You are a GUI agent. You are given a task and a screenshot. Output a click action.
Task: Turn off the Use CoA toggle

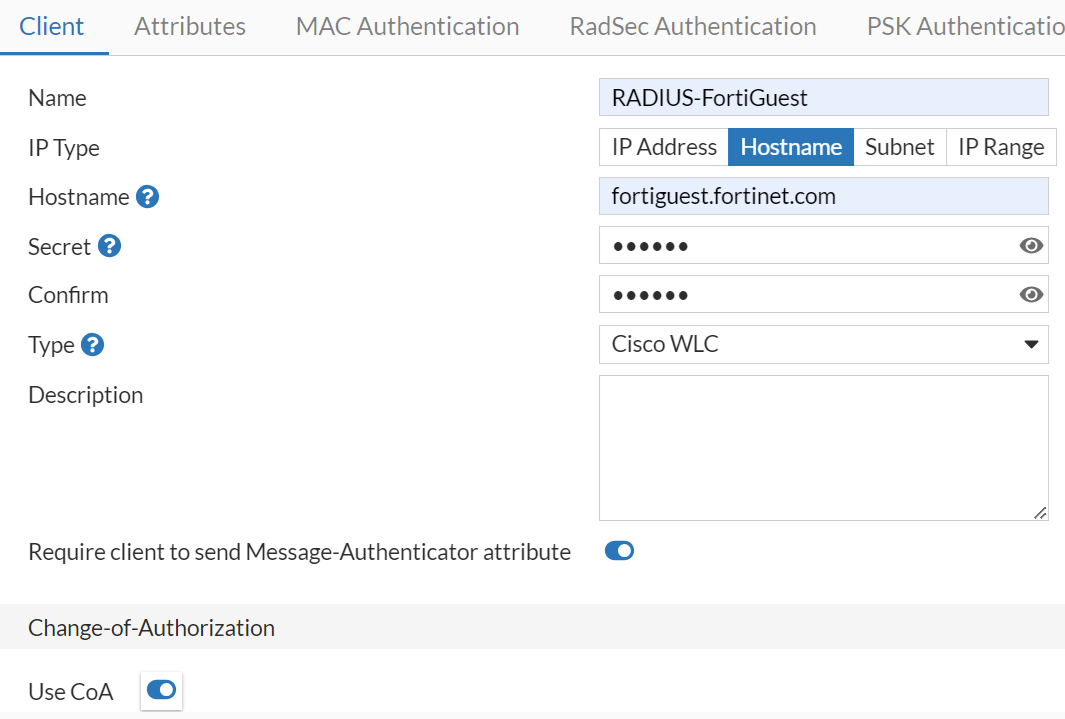(160, 691)
